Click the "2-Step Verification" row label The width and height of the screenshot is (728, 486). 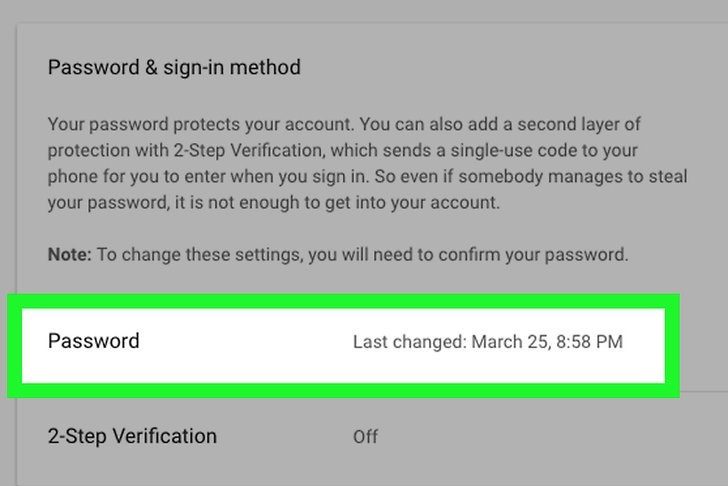pyautogui.click(x=132, y=436)
